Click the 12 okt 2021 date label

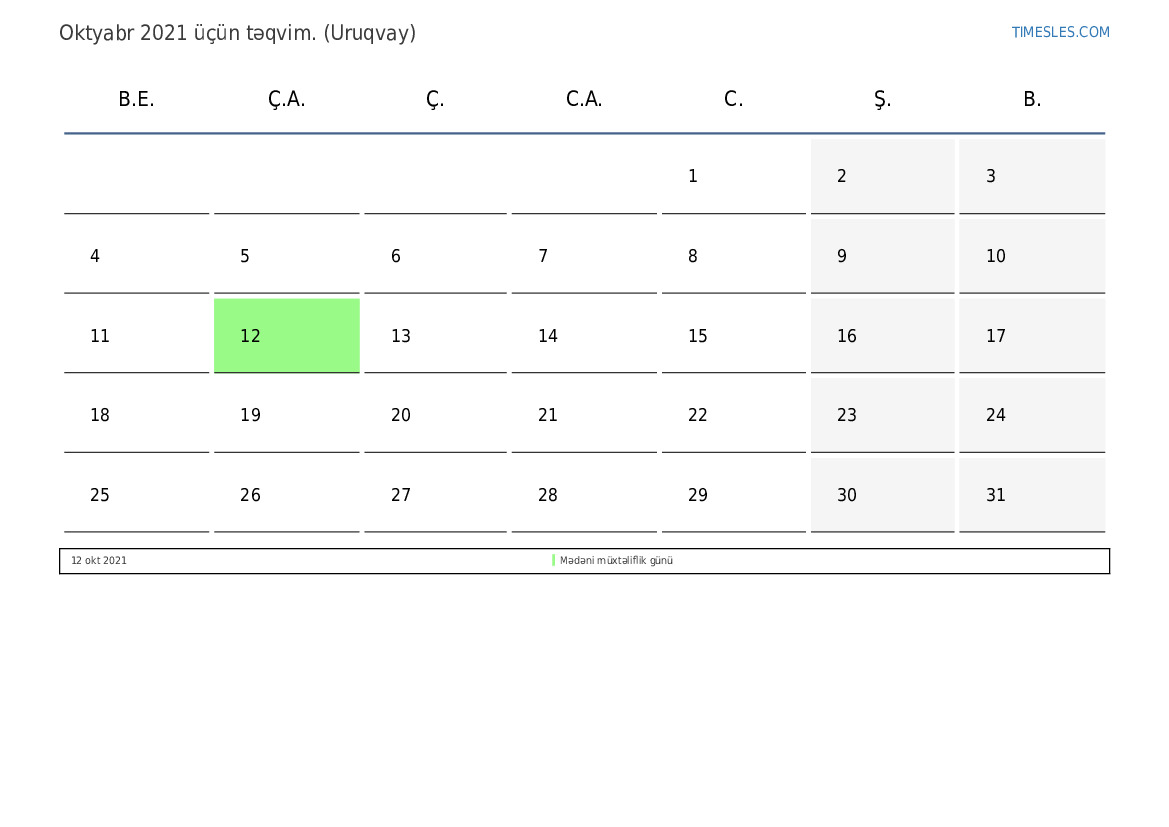tap(98, 560)
